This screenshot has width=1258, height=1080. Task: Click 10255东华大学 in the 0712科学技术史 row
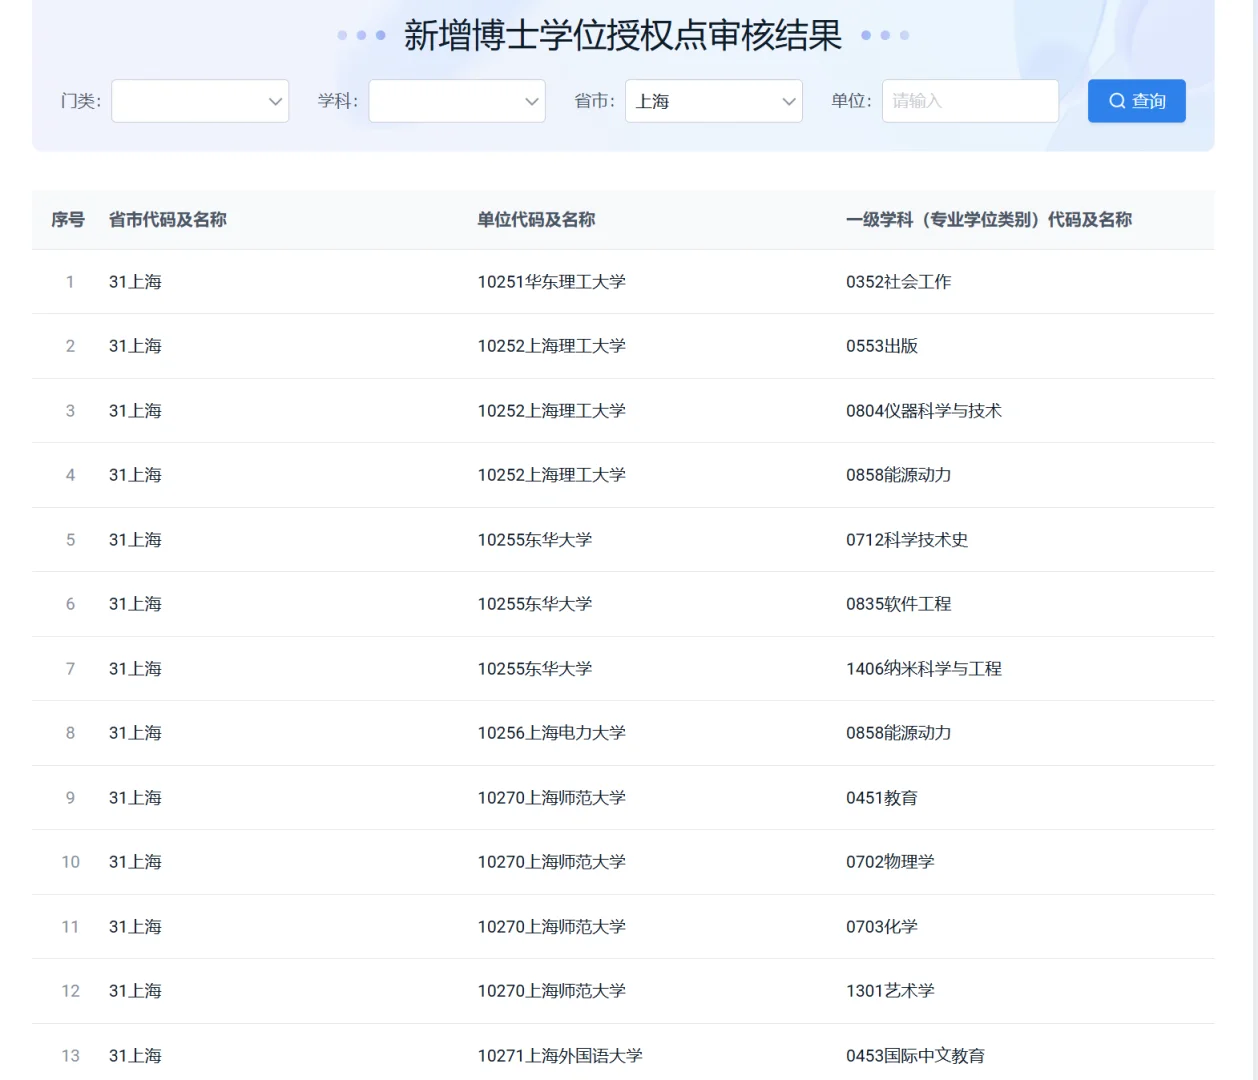535,540
